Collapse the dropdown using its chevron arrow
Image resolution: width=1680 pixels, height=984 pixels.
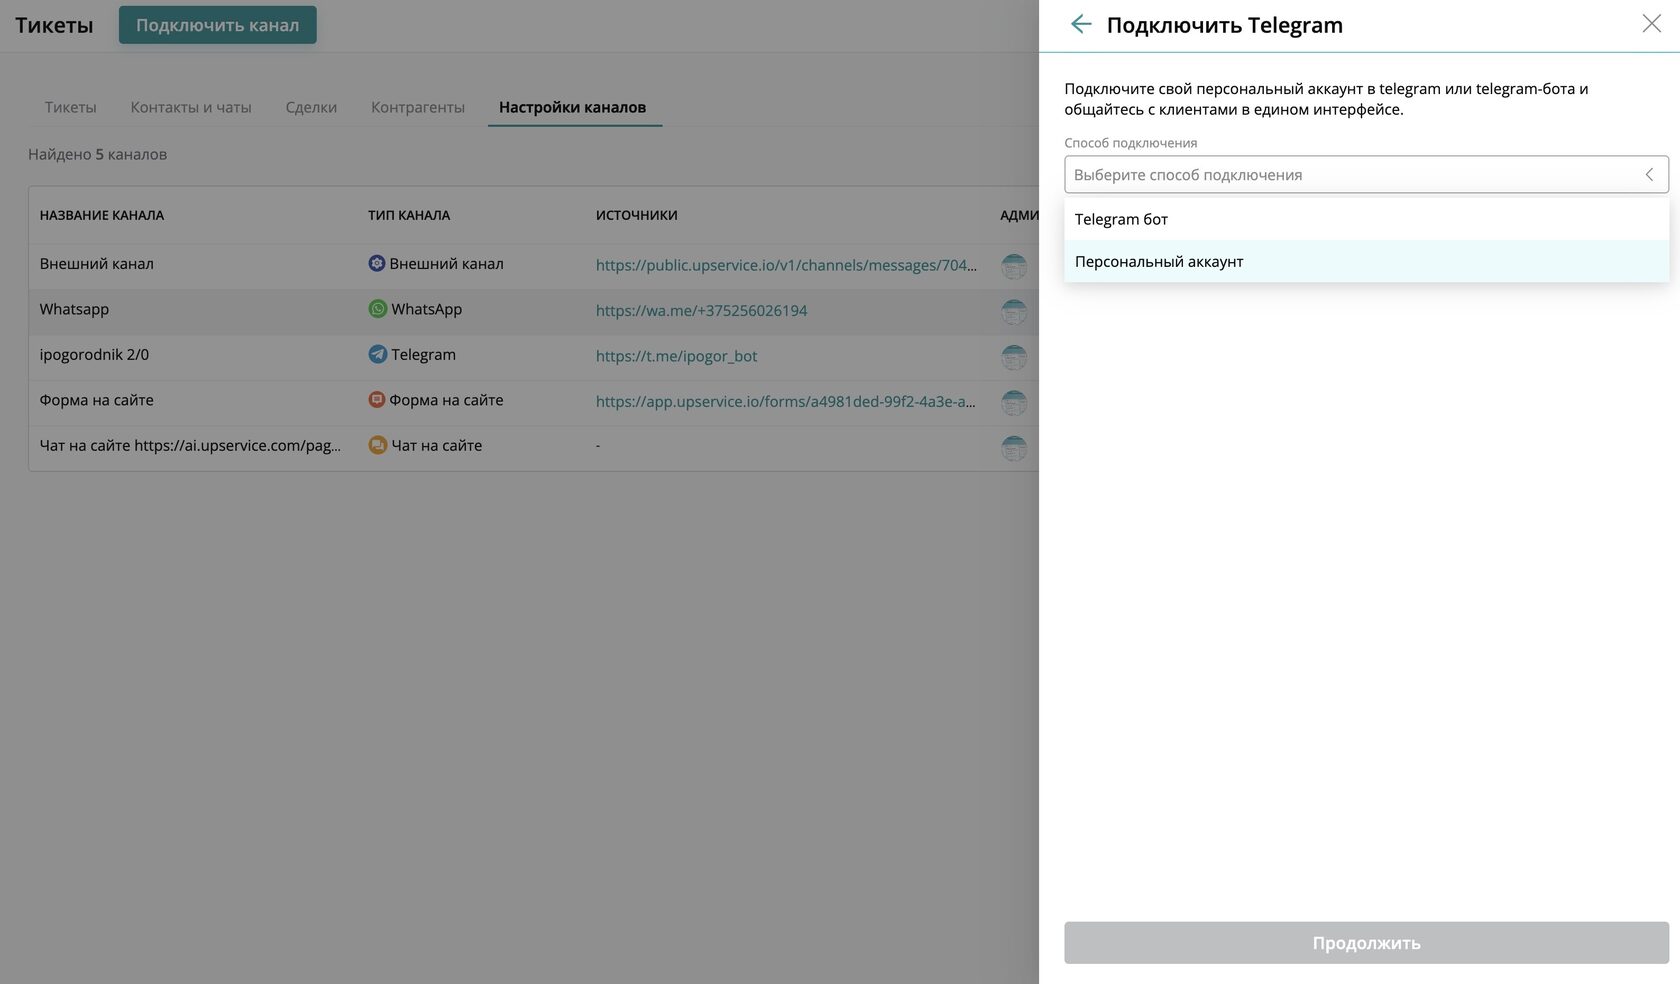pos(1649,174)
